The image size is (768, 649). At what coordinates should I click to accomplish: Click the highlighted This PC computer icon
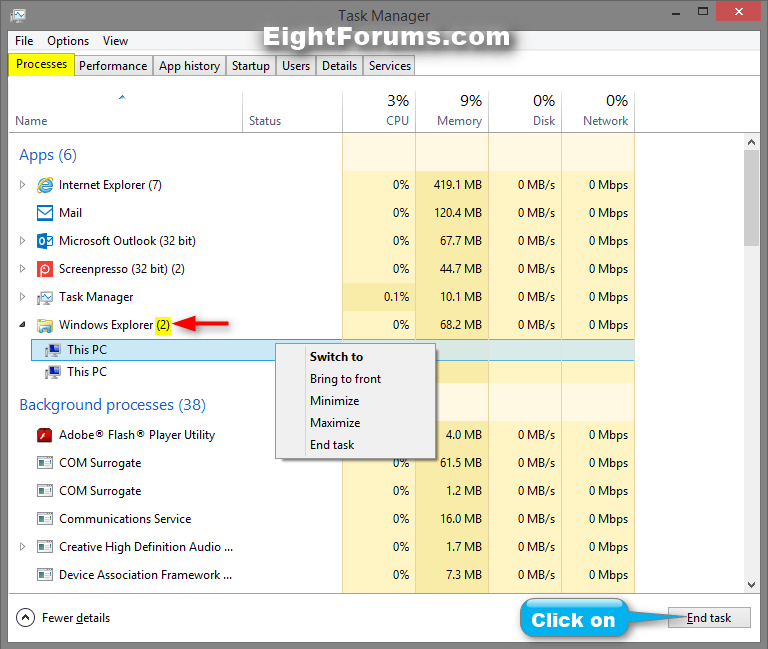(x=53, y=350)
